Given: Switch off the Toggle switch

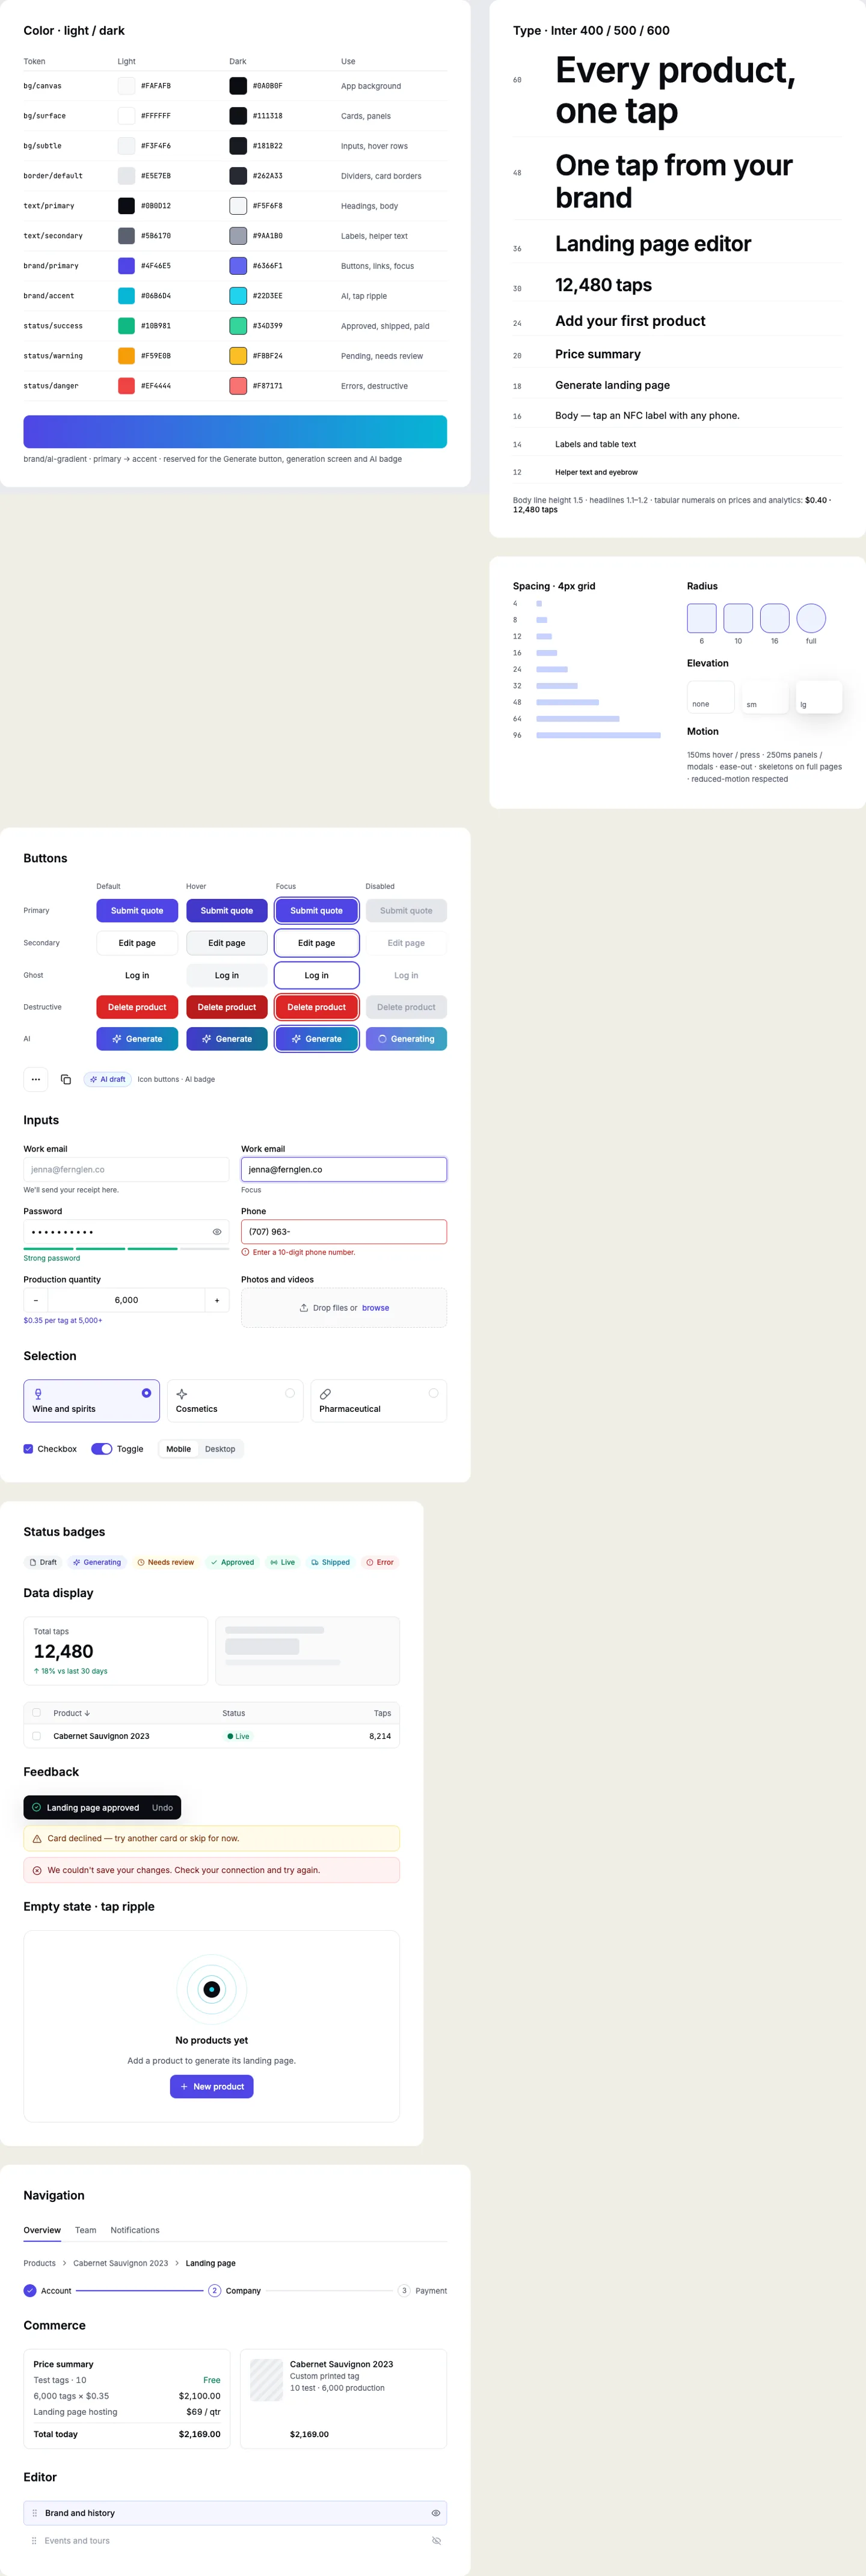Looking at the screenshot, I should [x=101, y=1449].
